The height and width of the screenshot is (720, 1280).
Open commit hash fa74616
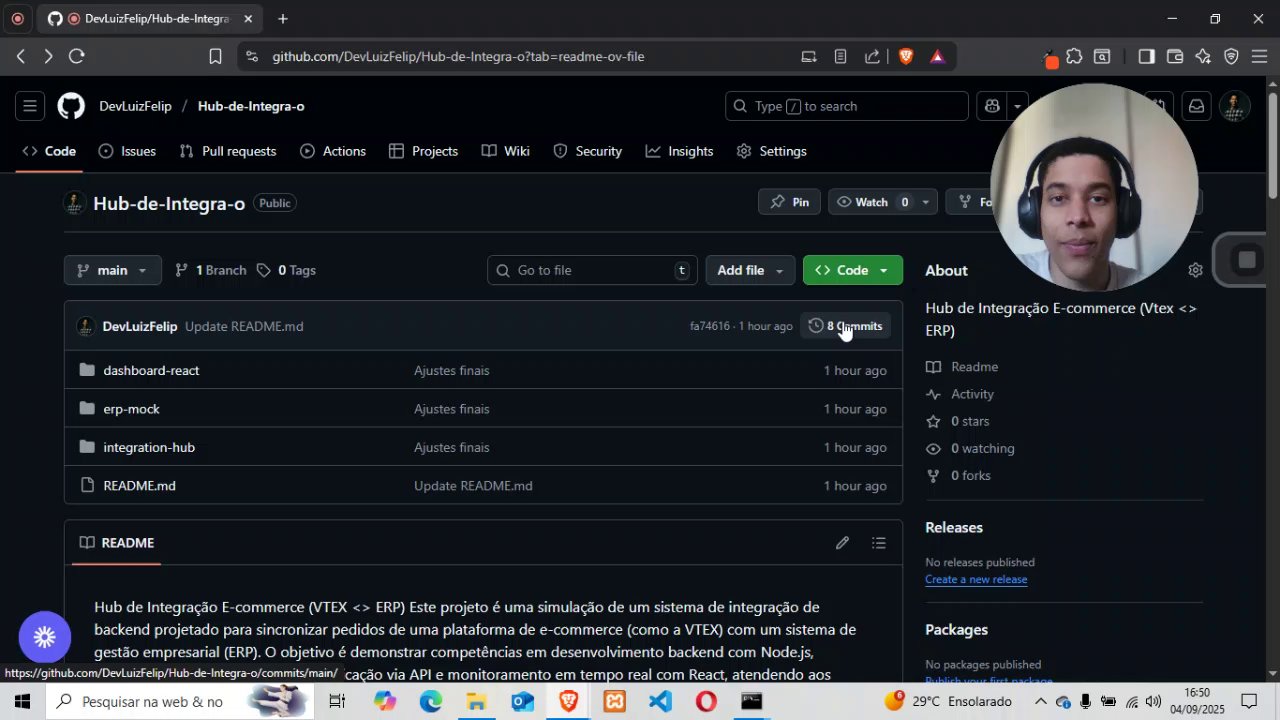[x=710, y=326]
